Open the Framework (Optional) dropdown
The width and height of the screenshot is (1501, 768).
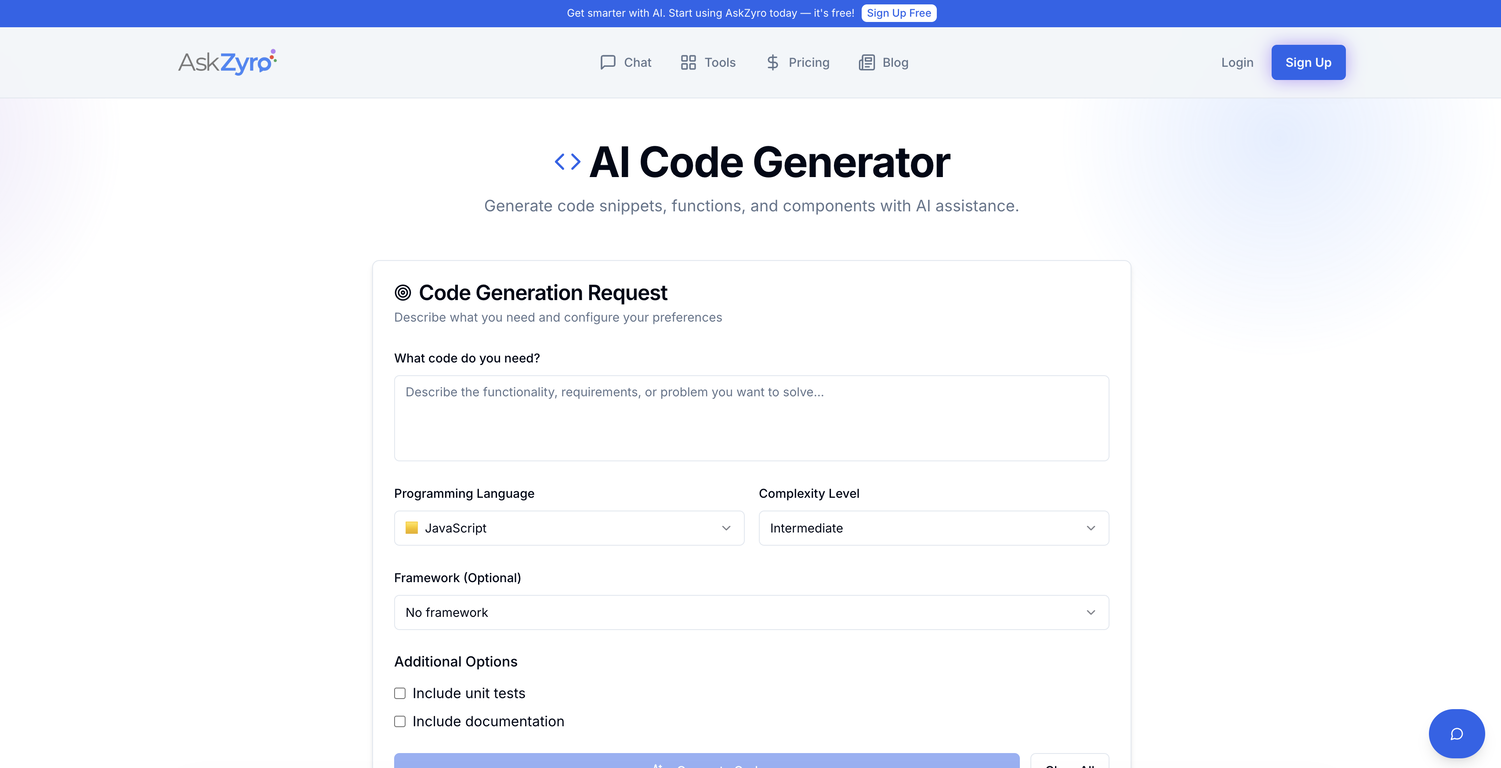(751, 612)
